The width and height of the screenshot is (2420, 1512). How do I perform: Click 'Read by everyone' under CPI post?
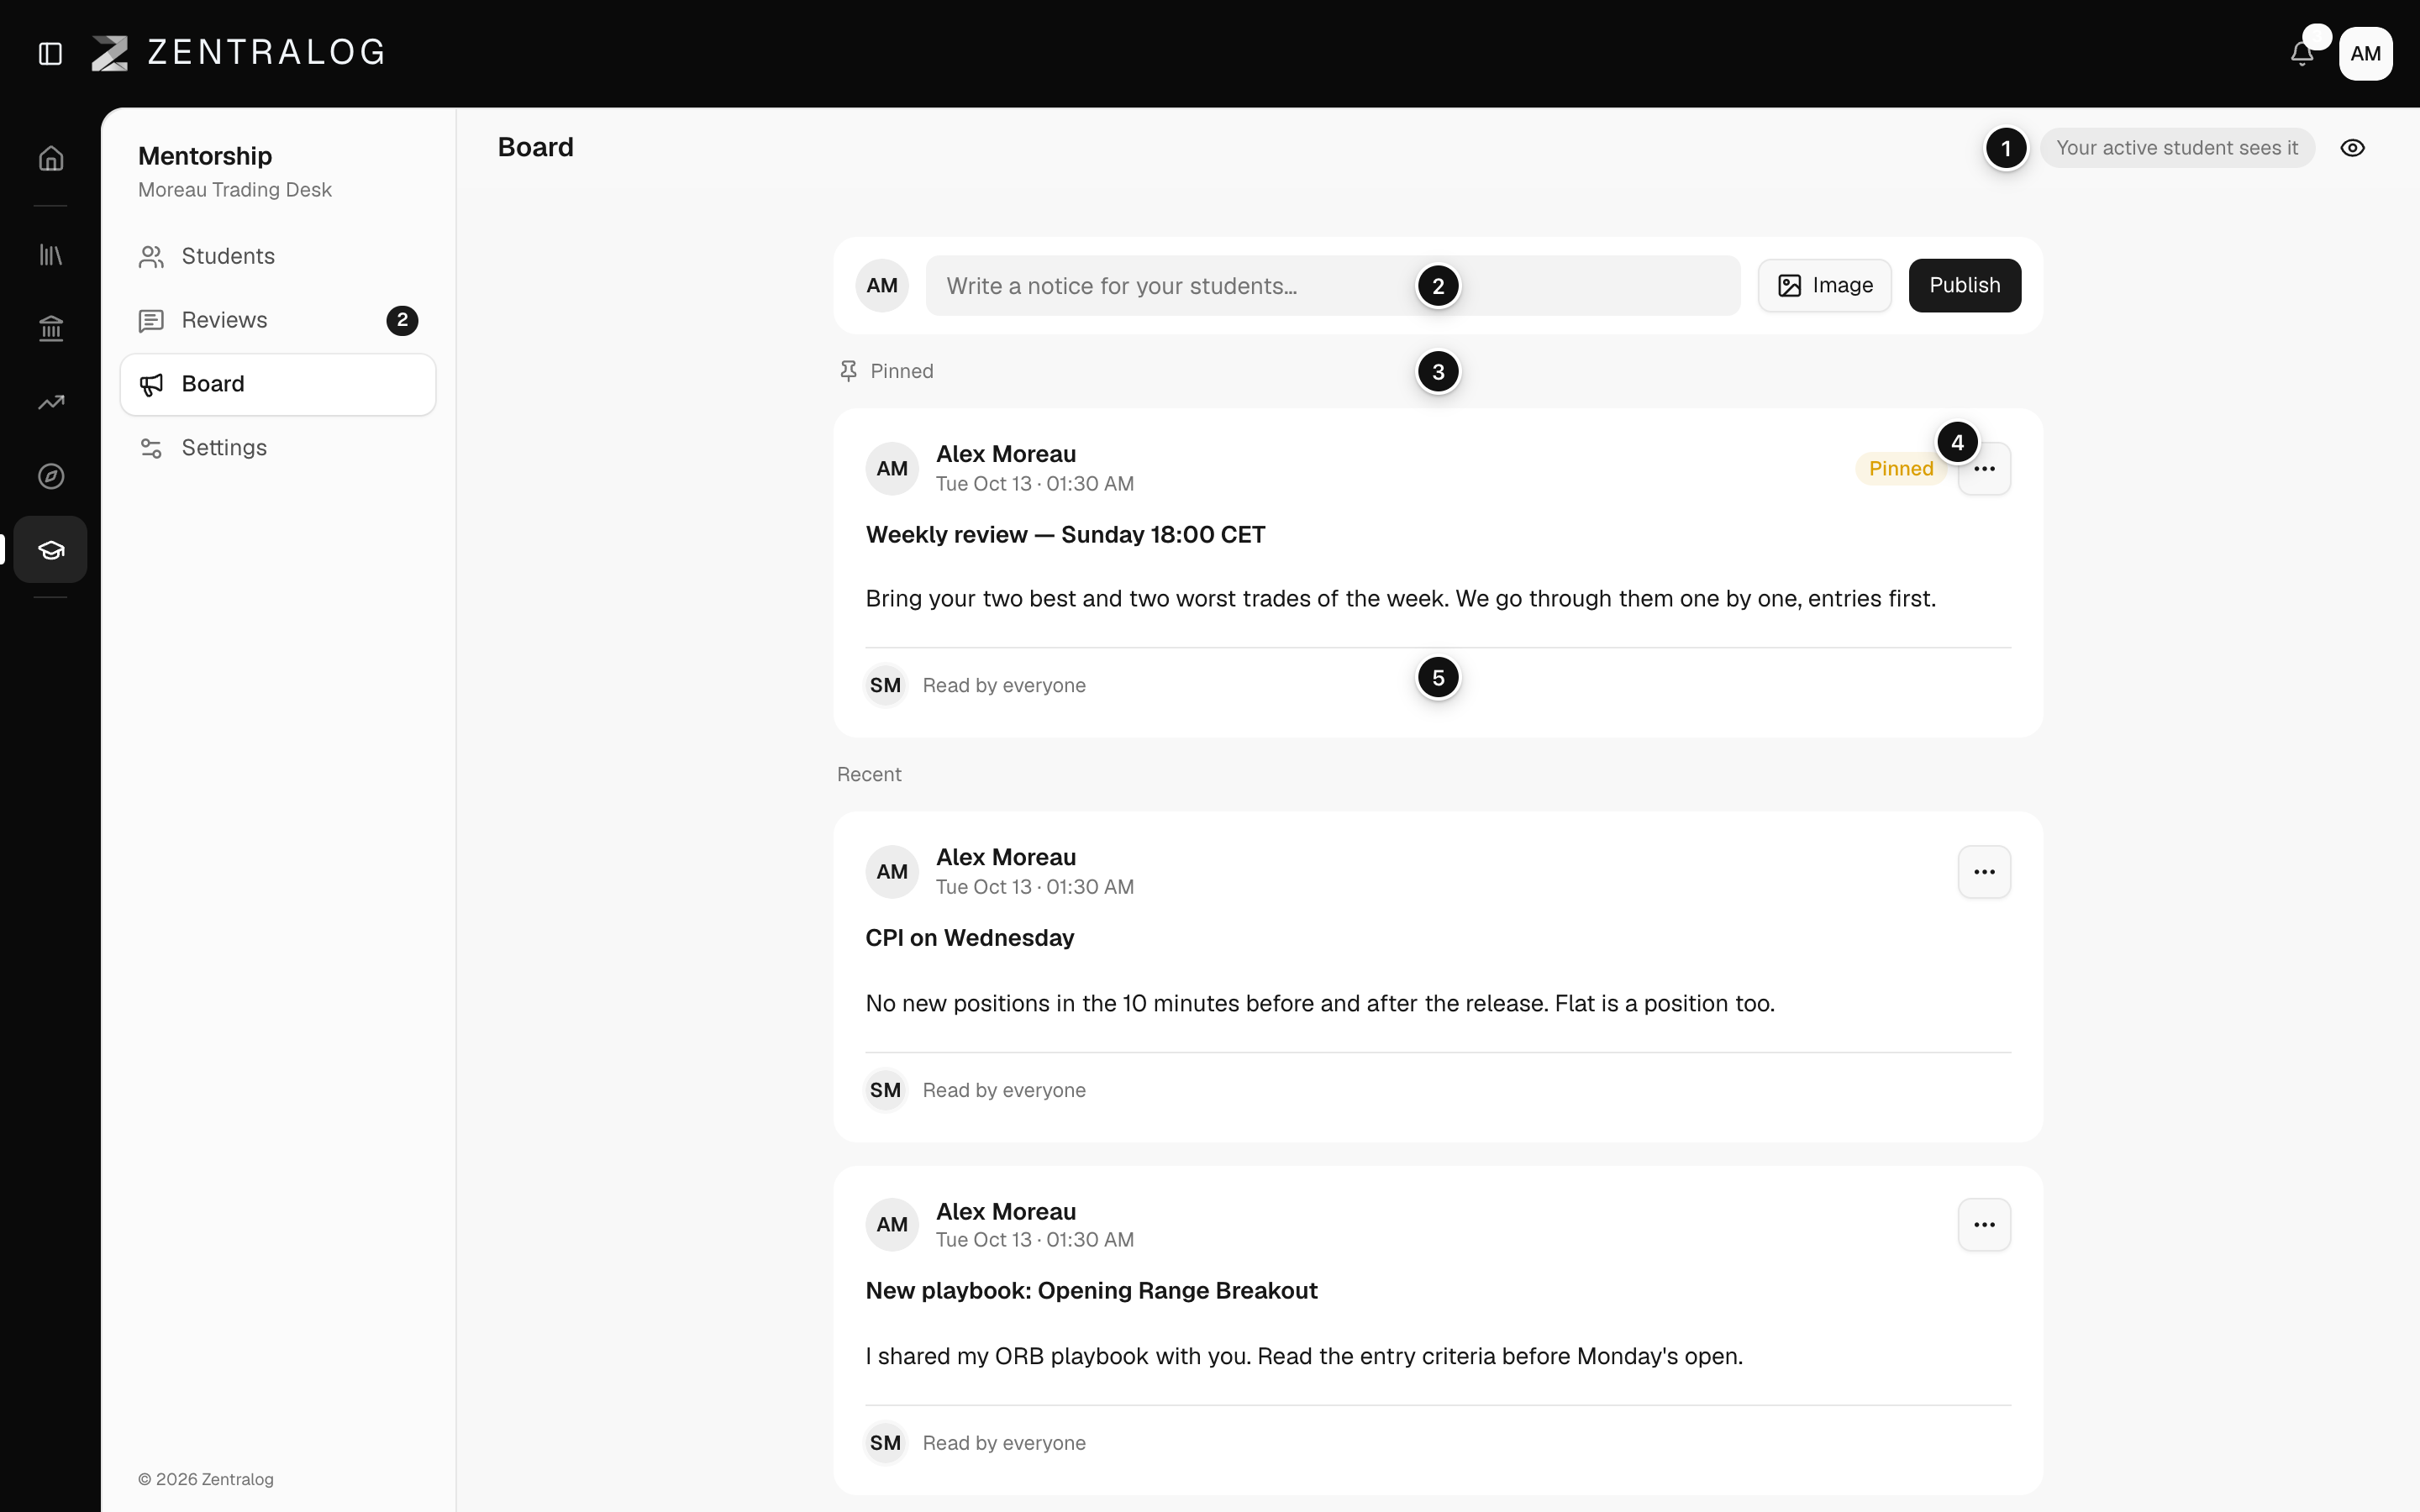1004,1090
